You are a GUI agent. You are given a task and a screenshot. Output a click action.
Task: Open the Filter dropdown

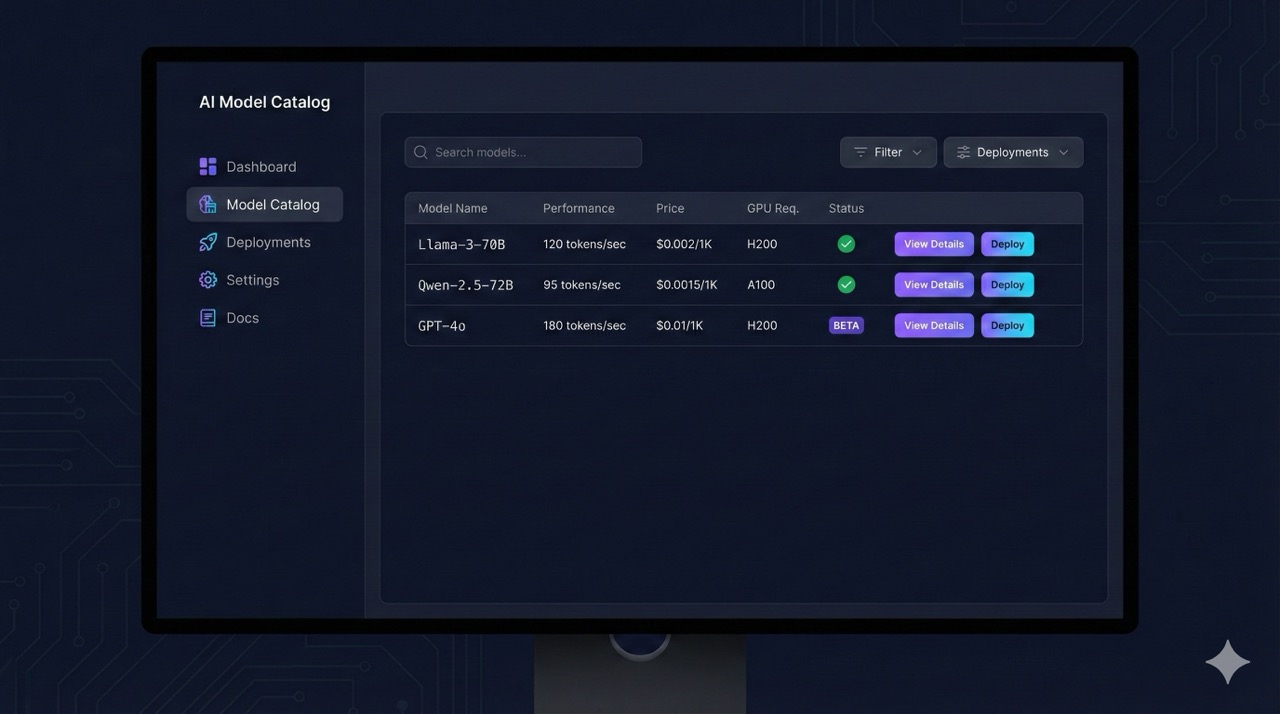pos(888,151)
